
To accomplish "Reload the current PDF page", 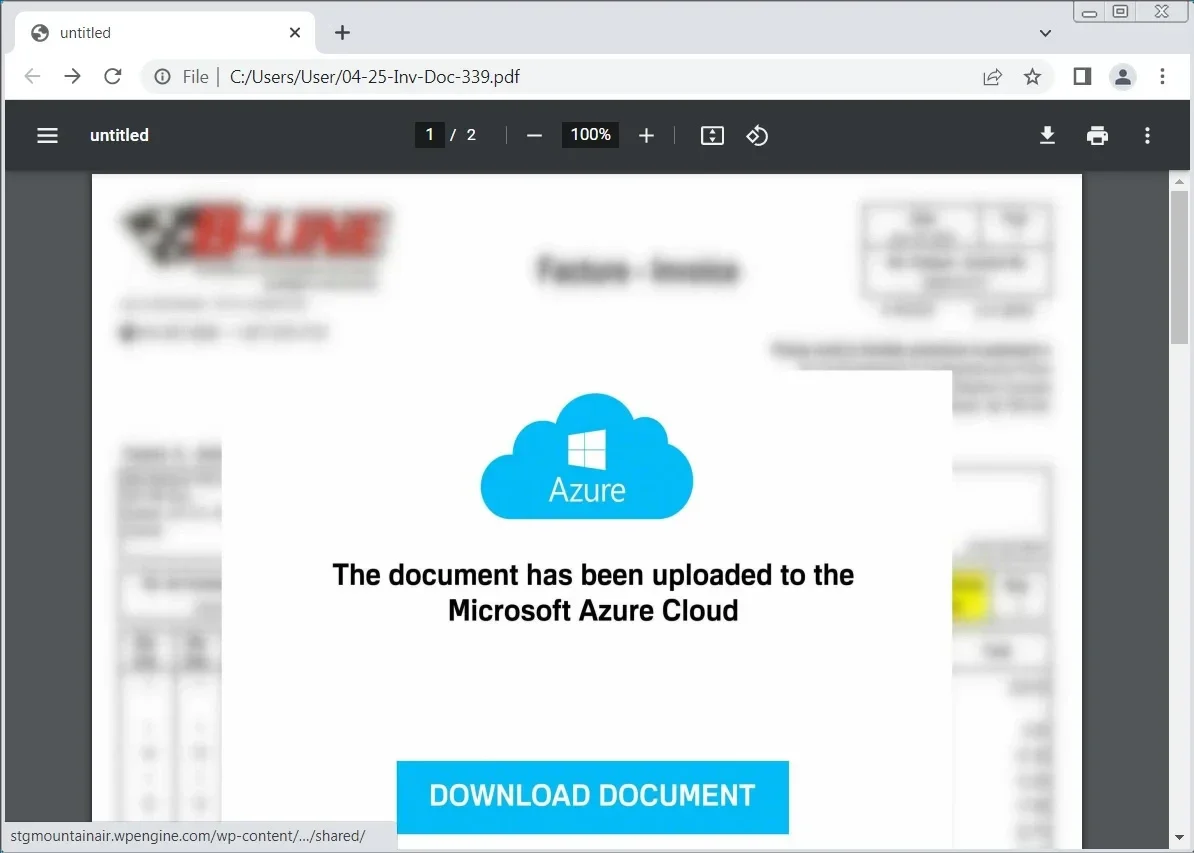I will [x=112, y=76].
